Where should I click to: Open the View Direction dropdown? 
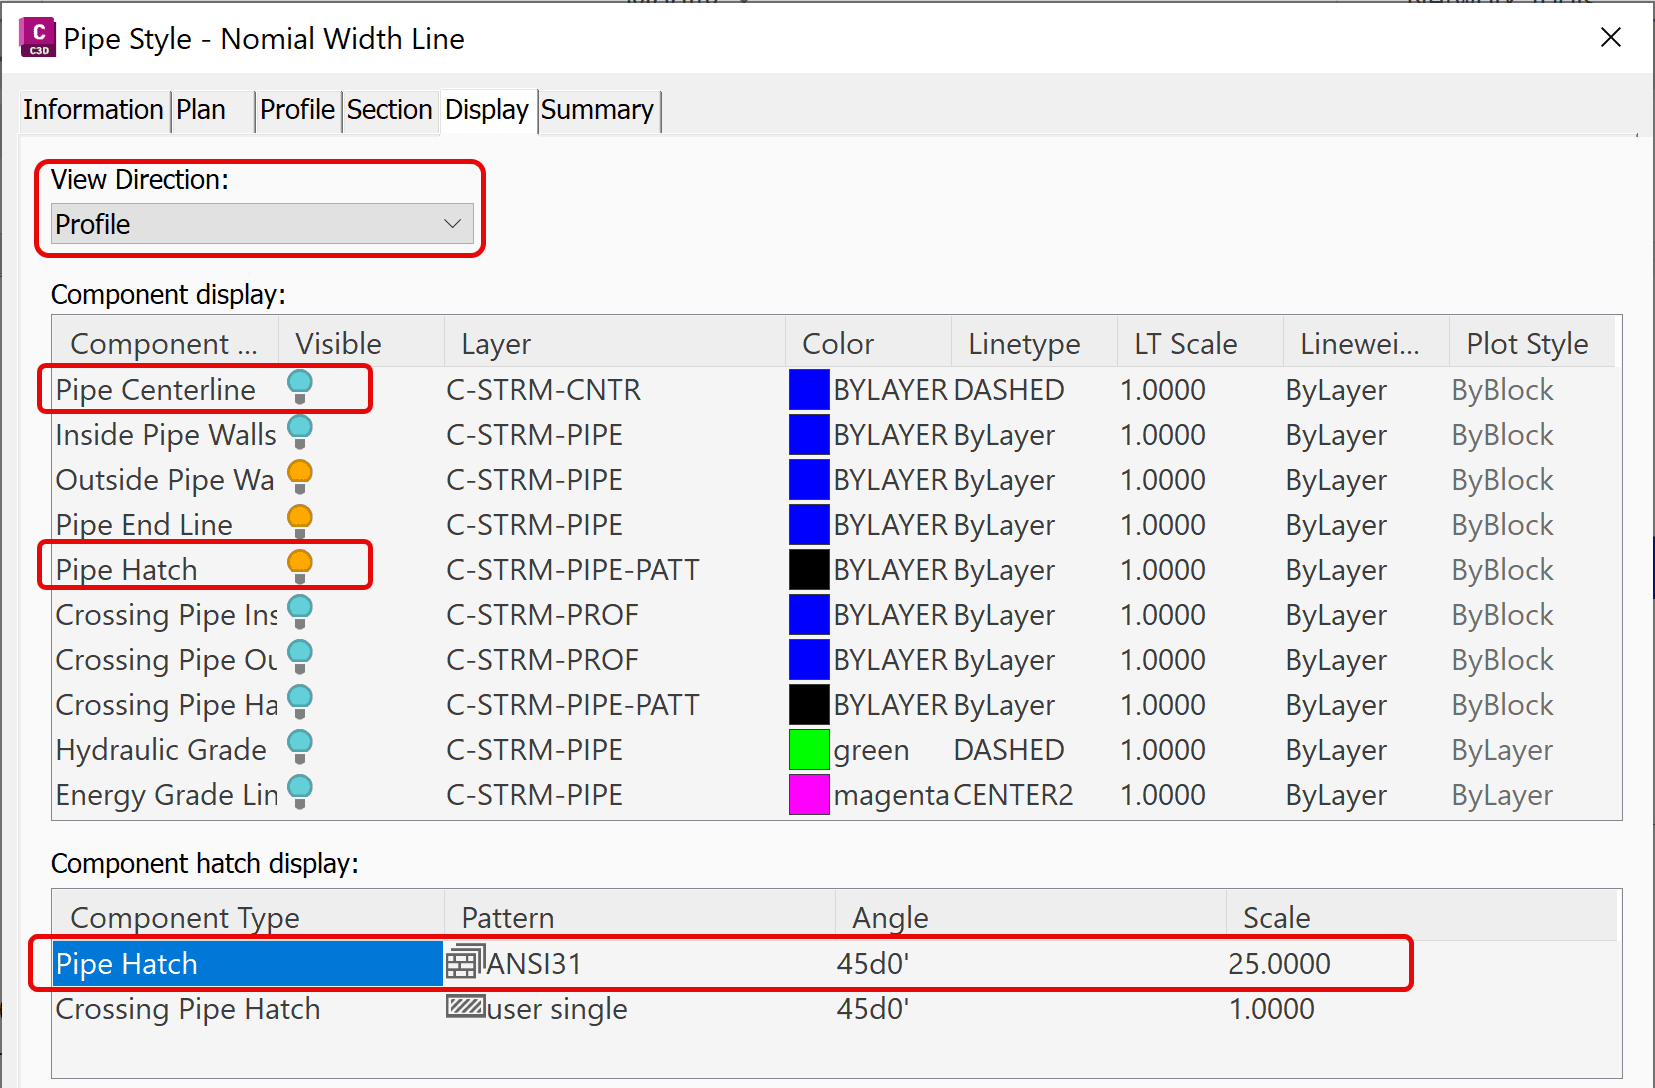(262, 224)
